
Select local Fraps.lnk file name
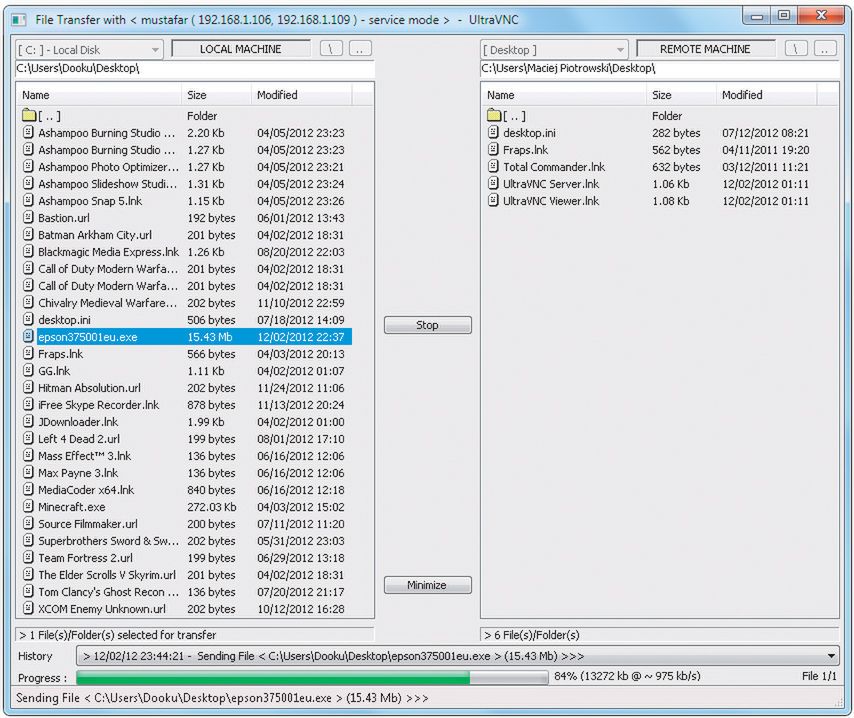pos(60,354)
